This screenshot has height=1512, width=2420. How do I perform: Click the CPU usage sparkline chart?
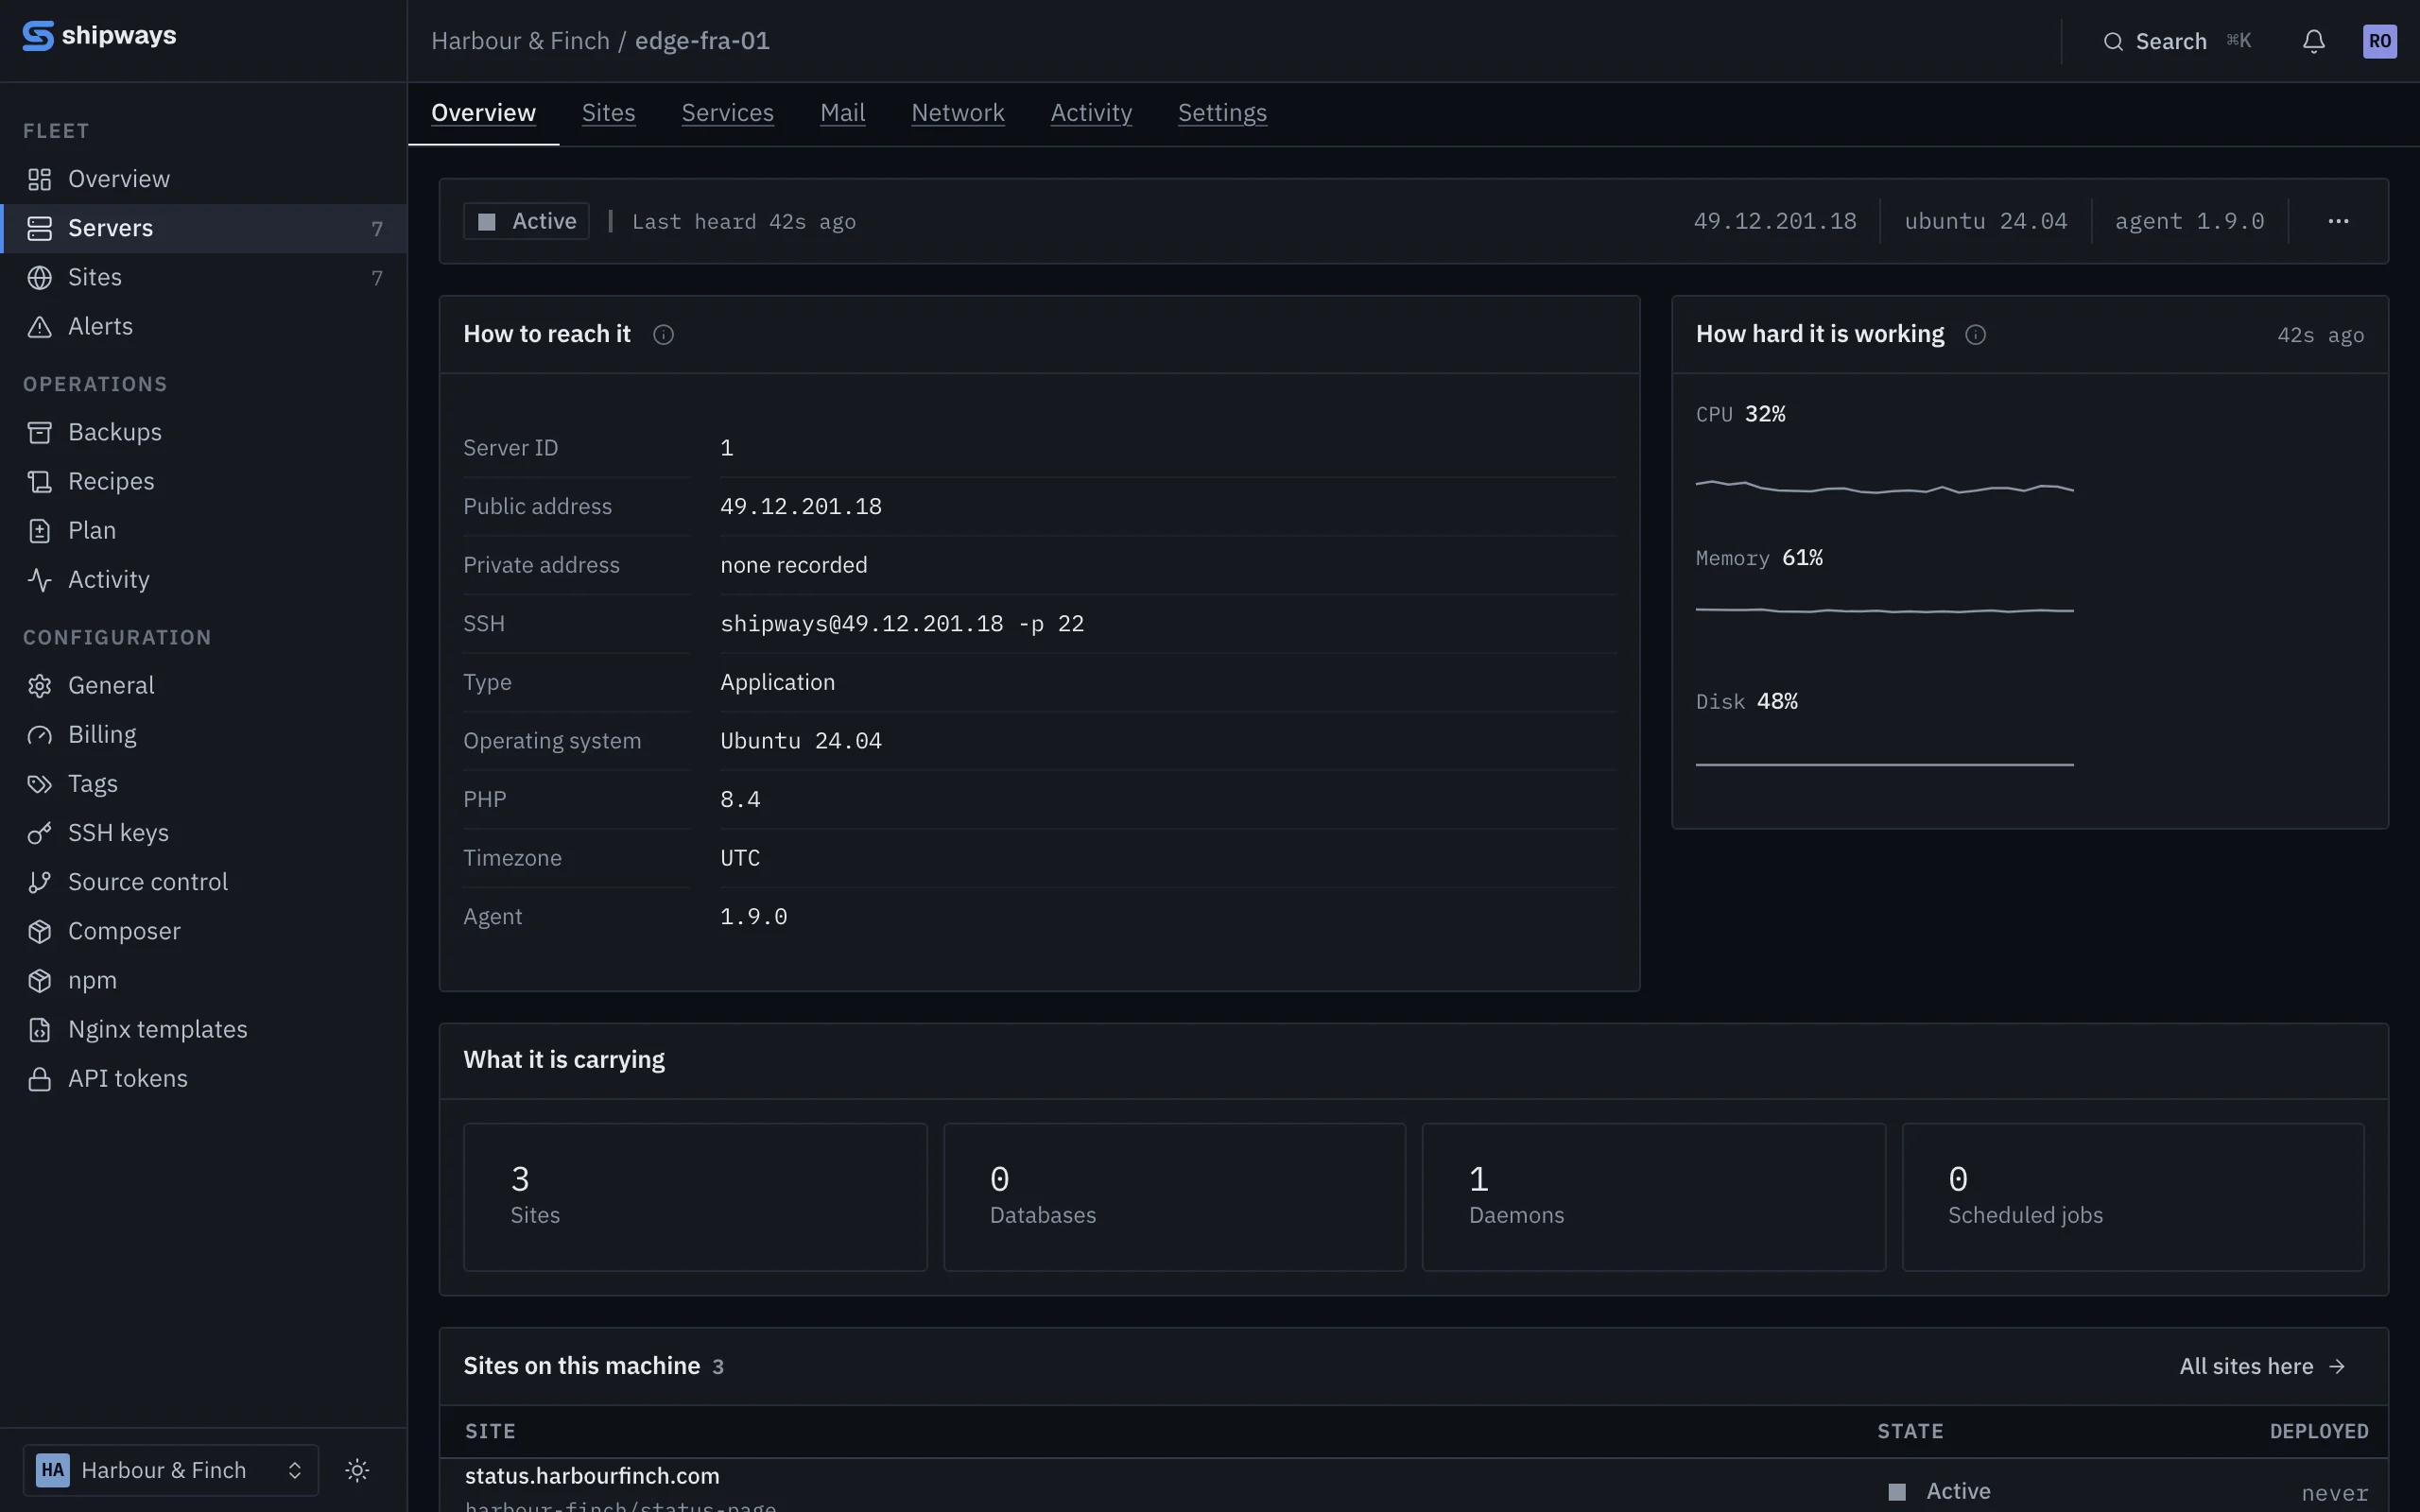1884,488
